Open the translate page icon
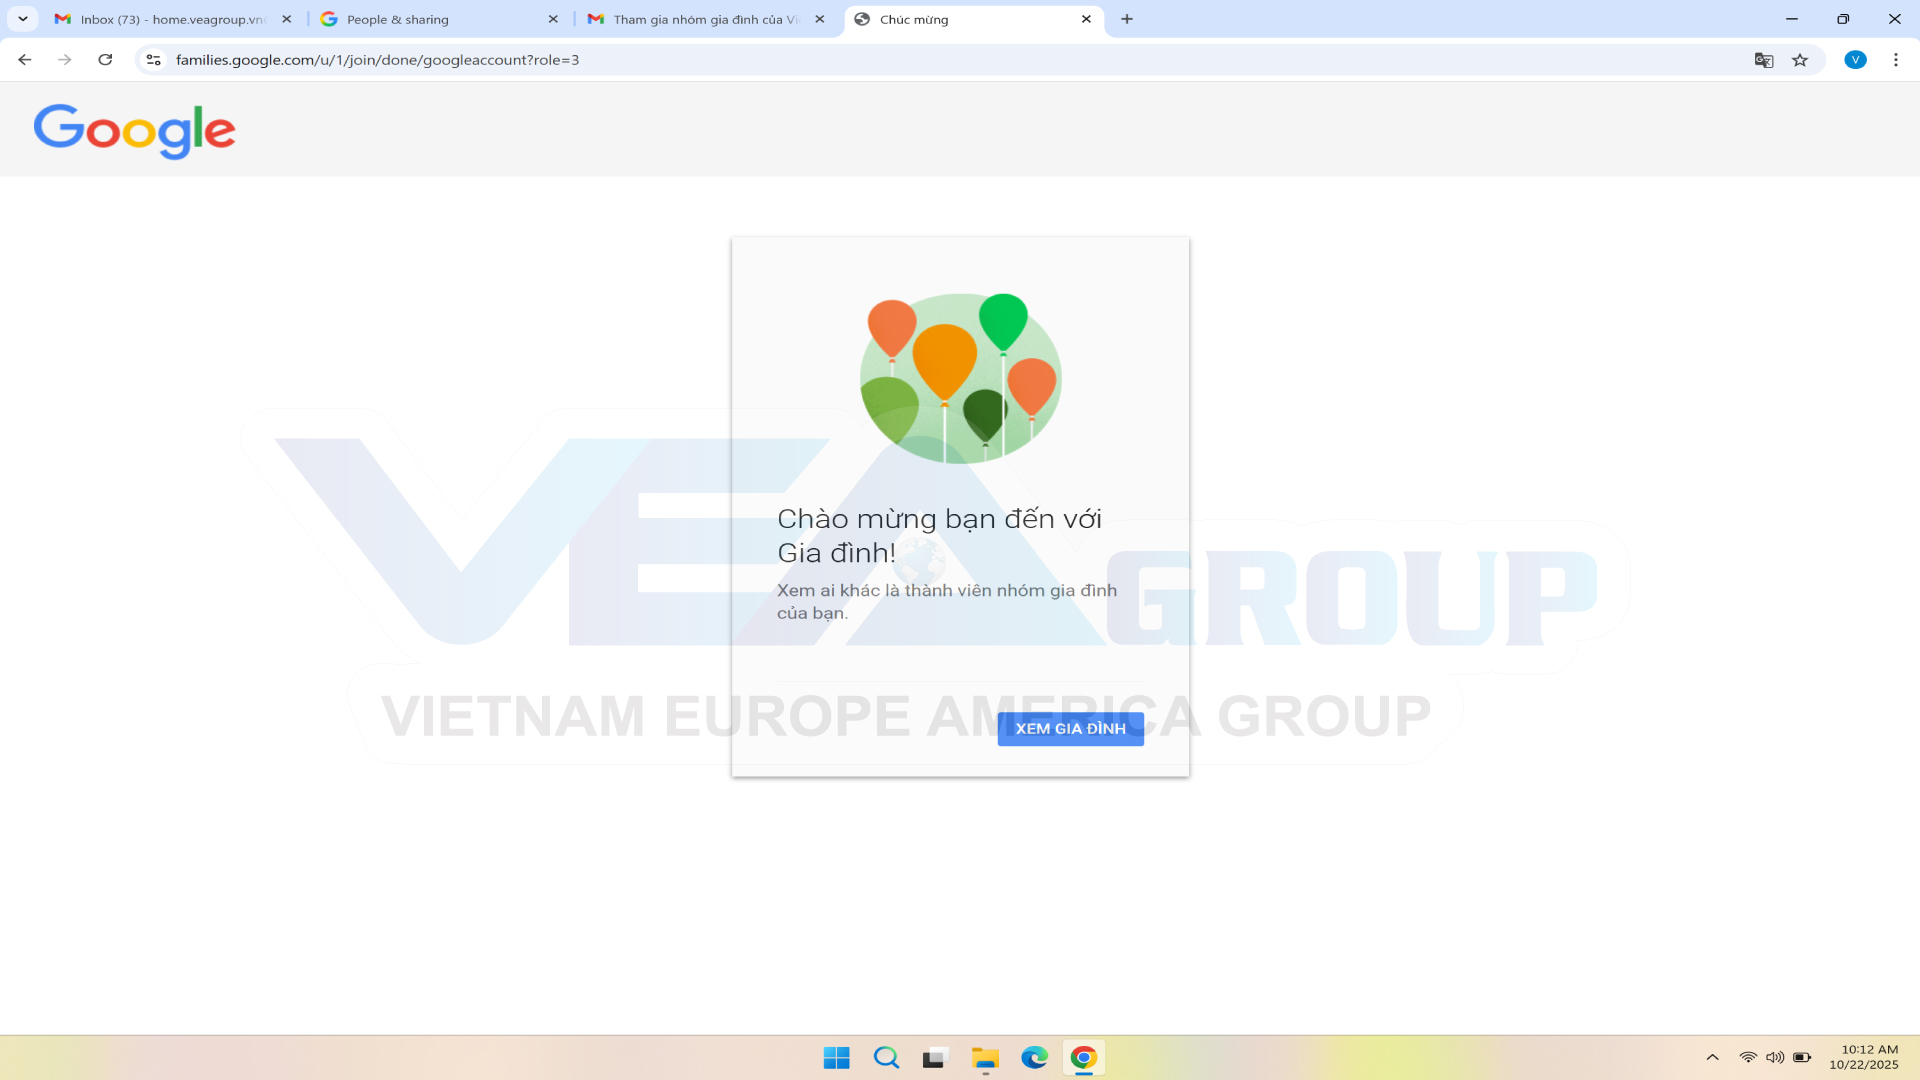This screenshot has height=1080, width=1920. 1764,60
